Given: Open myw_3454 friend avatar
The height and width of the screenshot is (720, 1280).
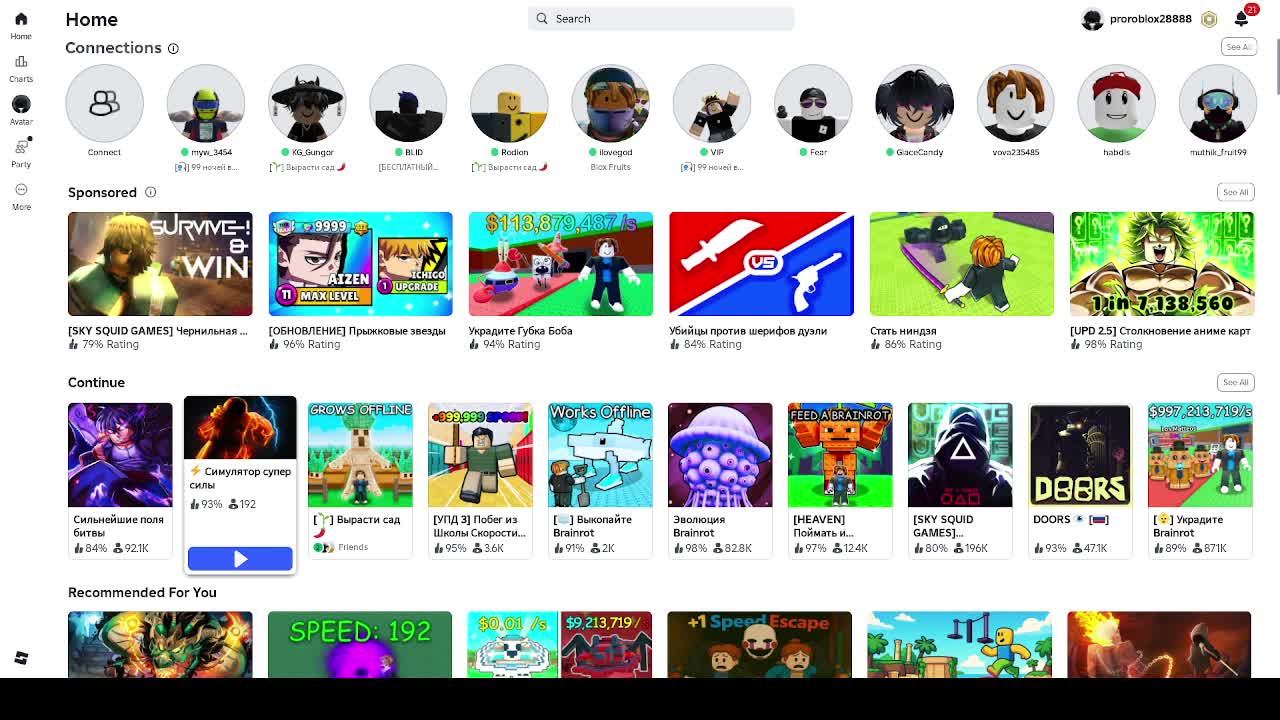Looking at the screenshot, I should pyautogui.click(x=205, y=103).
